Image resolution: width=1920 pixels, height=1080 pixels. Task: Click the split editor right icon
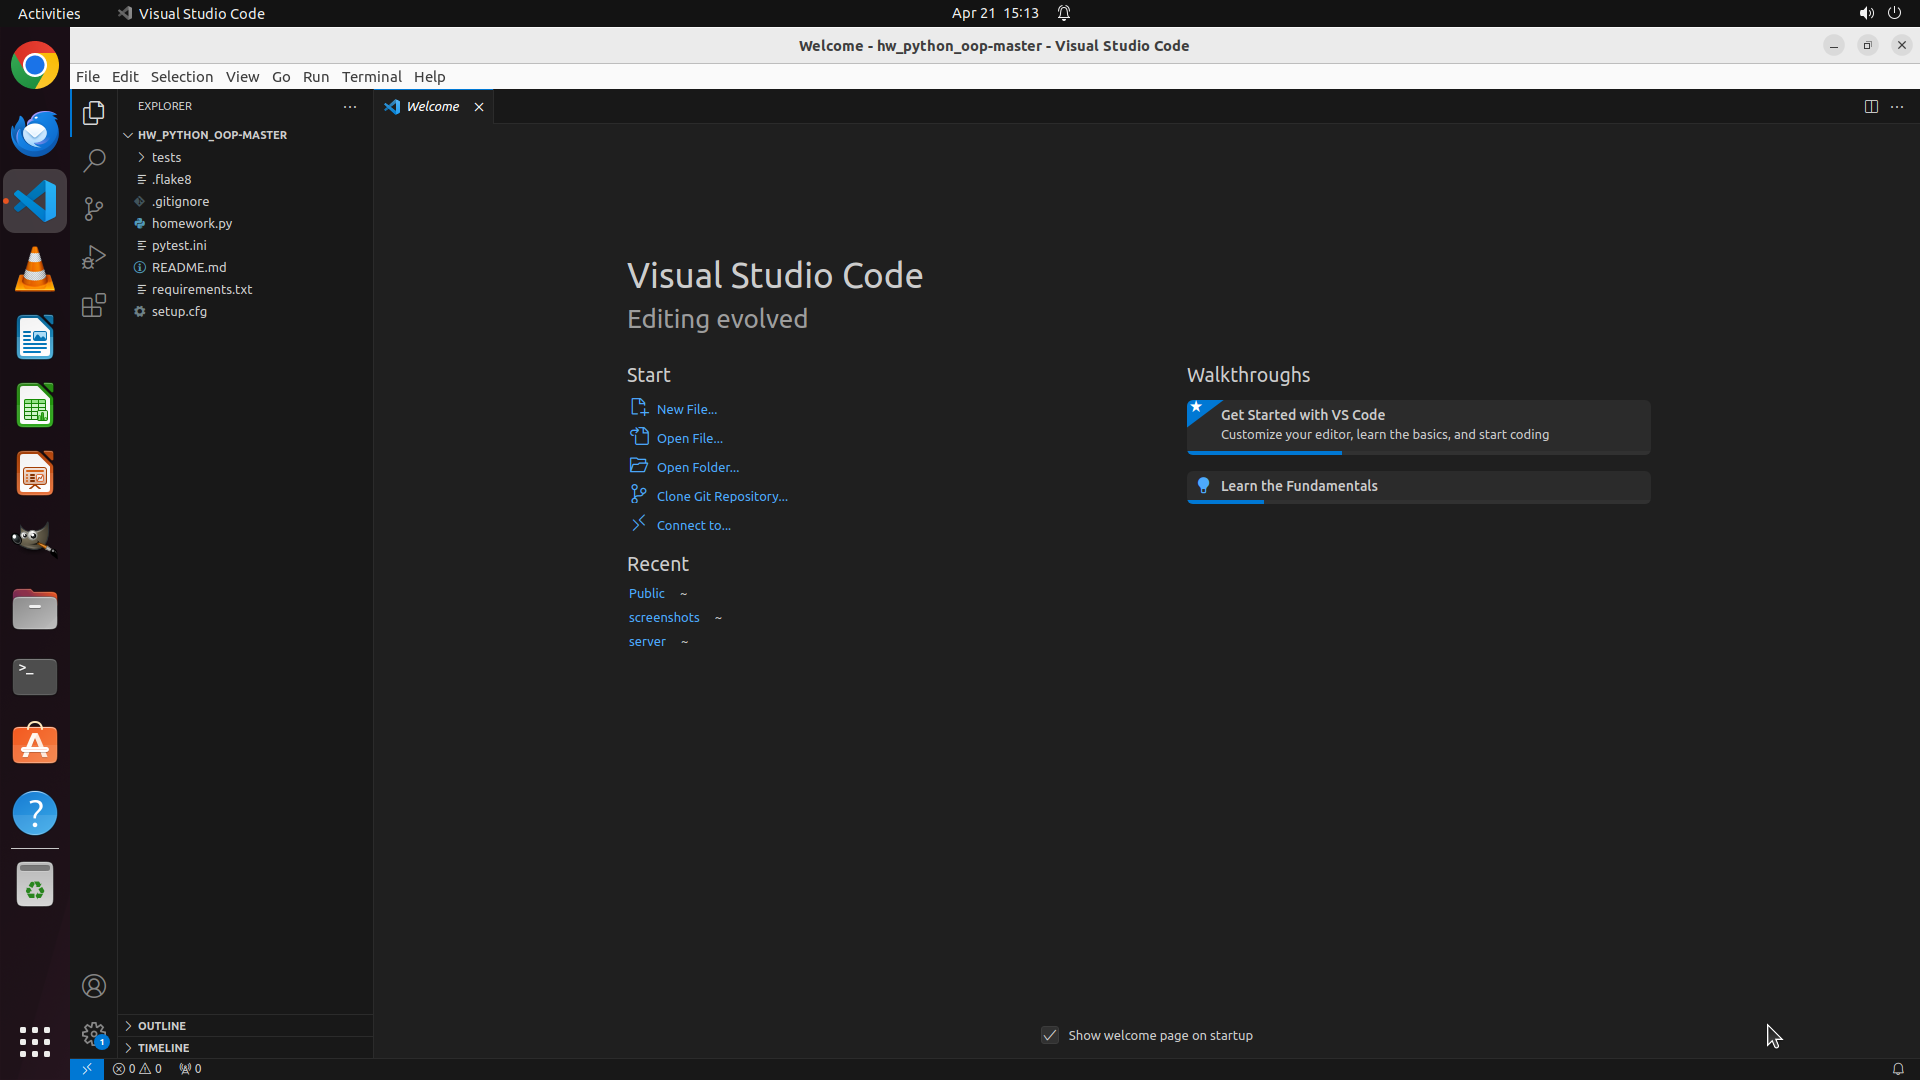(x=1870, y=106)
